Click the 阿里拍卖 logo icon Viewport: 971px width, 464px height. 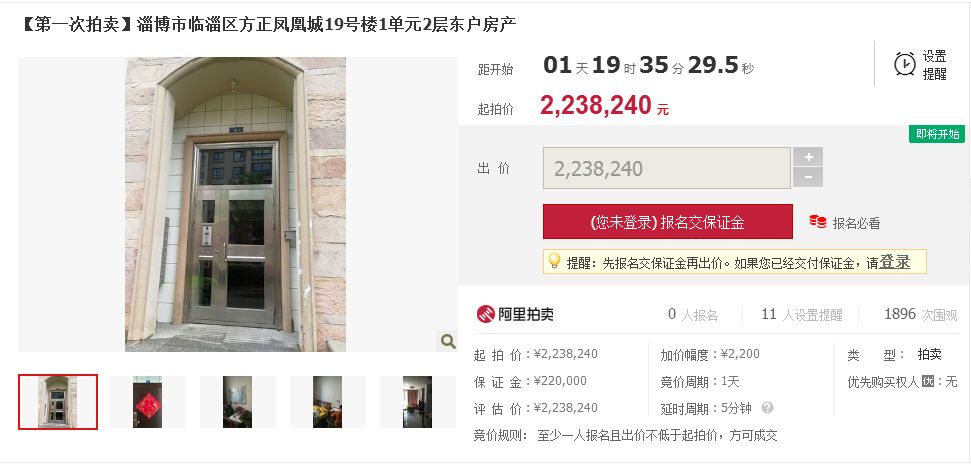coord(486,314)
